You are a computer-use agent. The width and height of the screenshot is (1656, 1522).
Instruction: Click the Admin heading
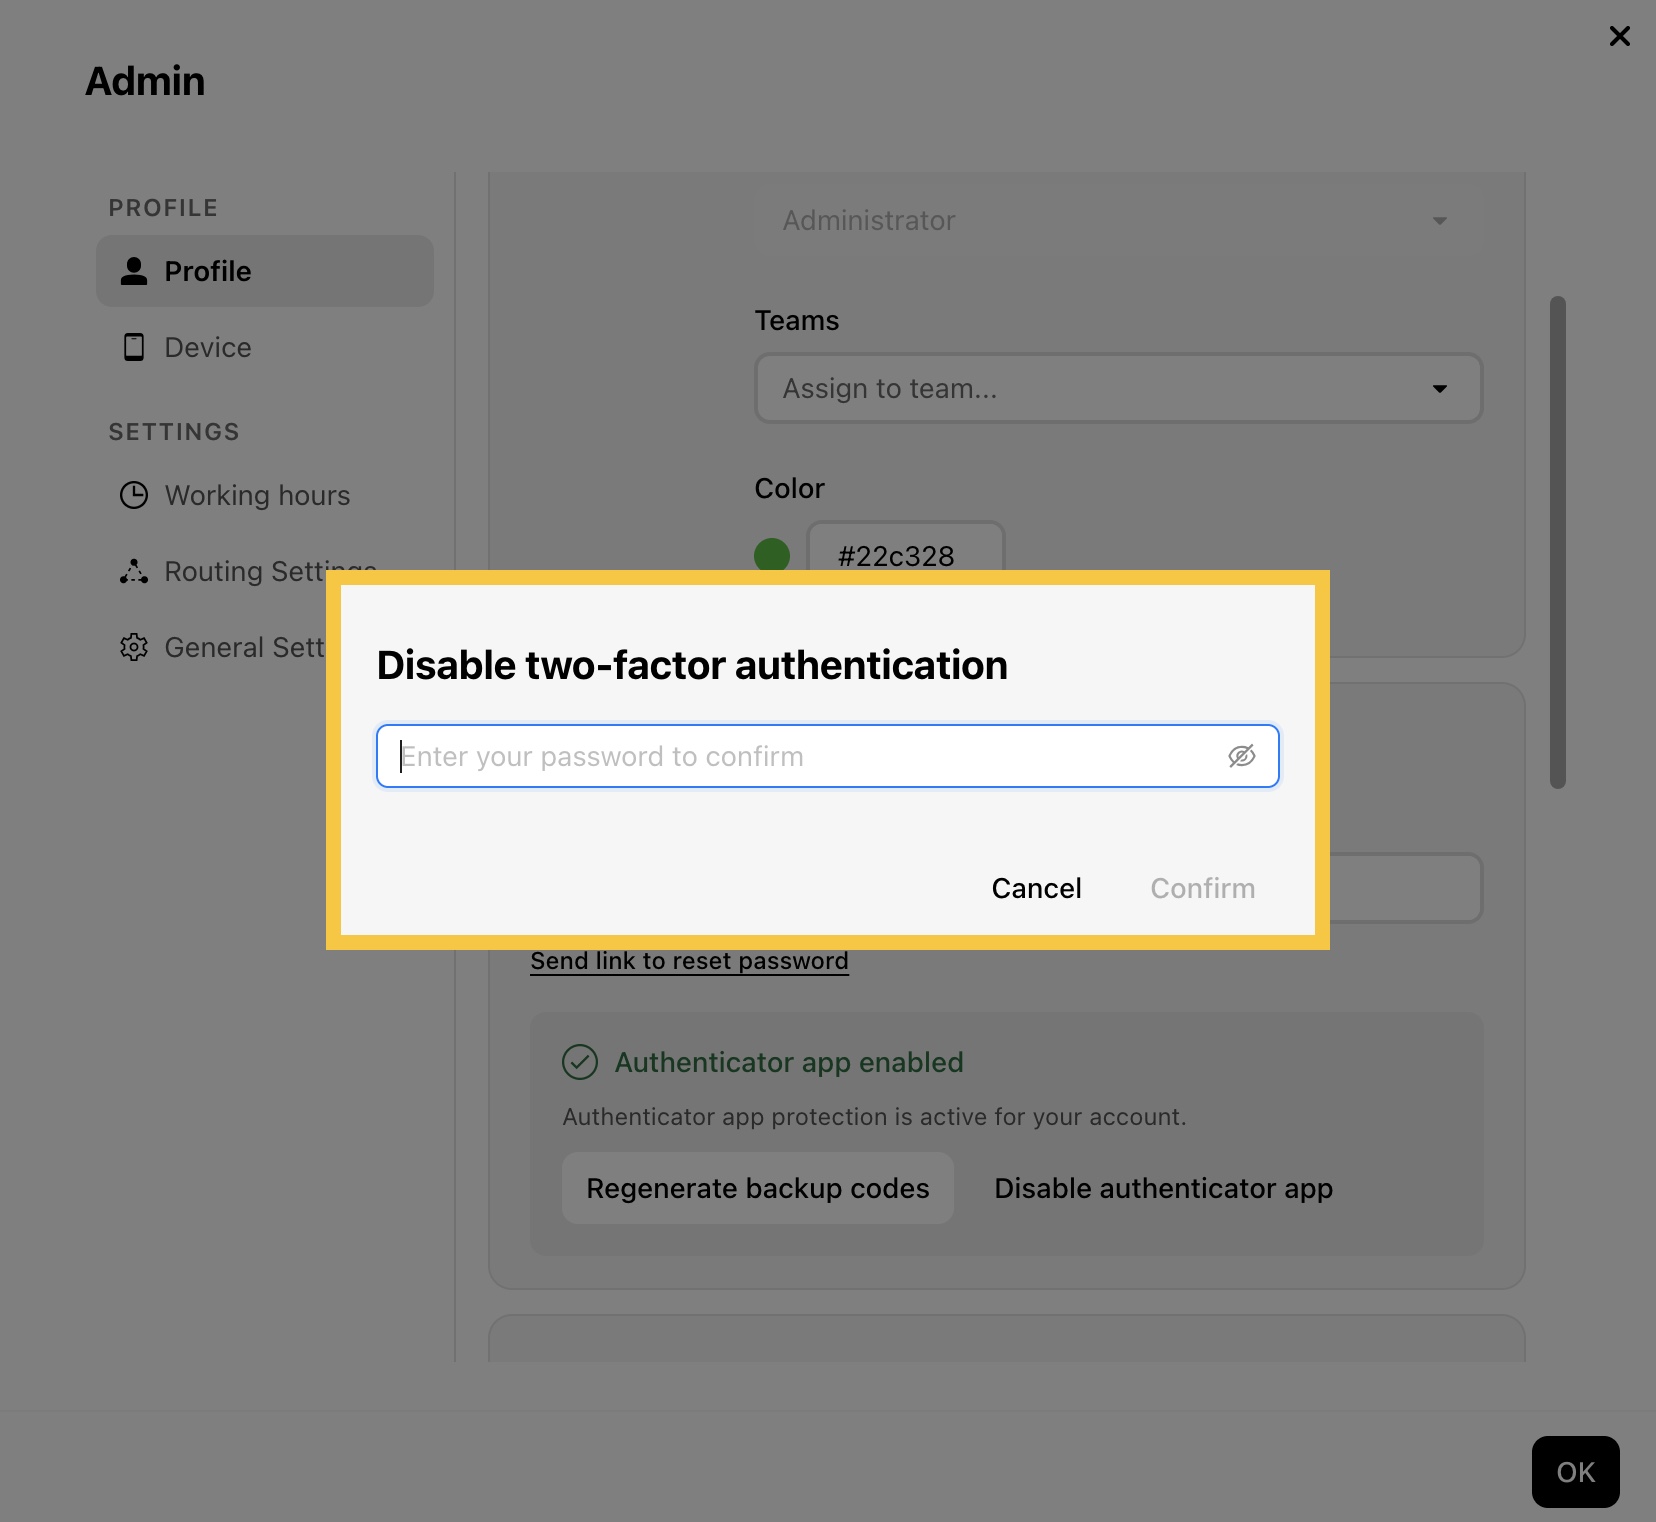point(145,81)
